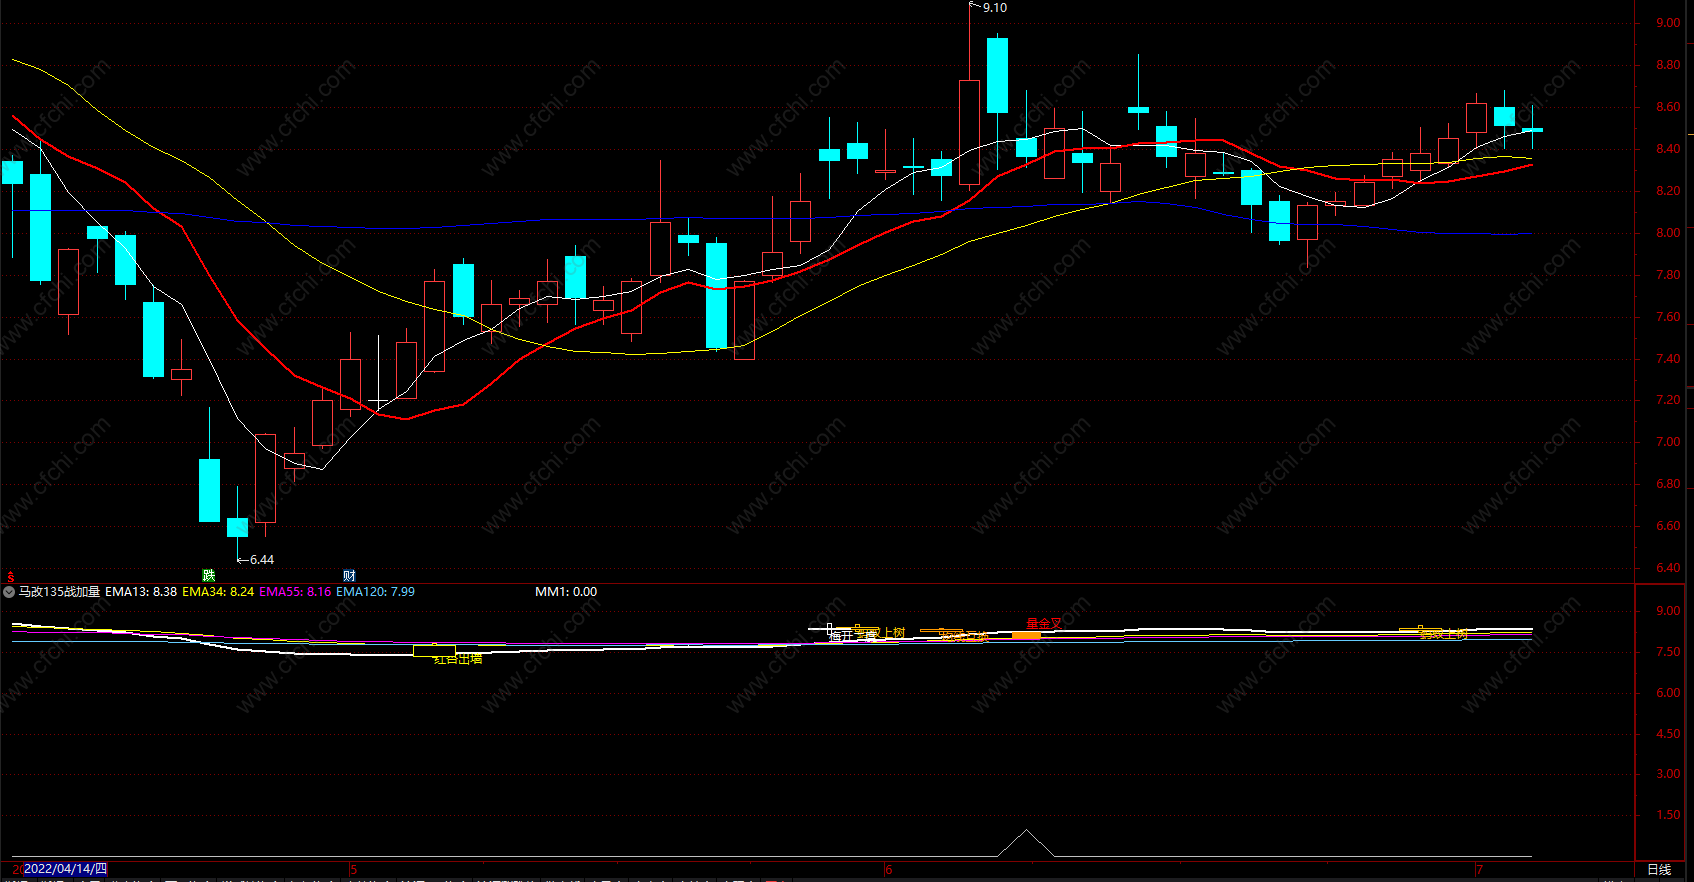Click the green 跌 marker icon
The image size is (1694, 882).
[x=209, y=575]
